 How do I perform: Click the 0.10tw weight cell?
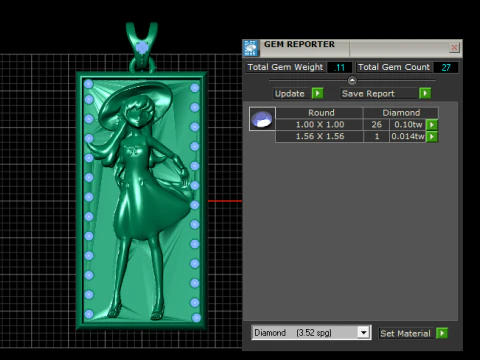pyautogui.click(x=408, y=125)
